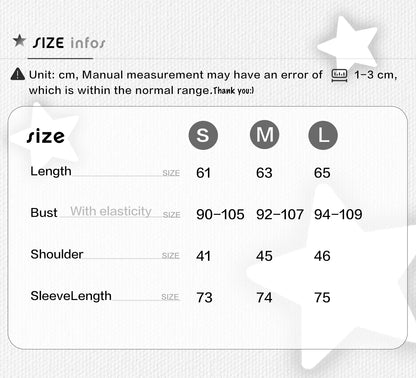Click the white star behind size label
Viewport: 416px width, 378px height.
(45, 135)
